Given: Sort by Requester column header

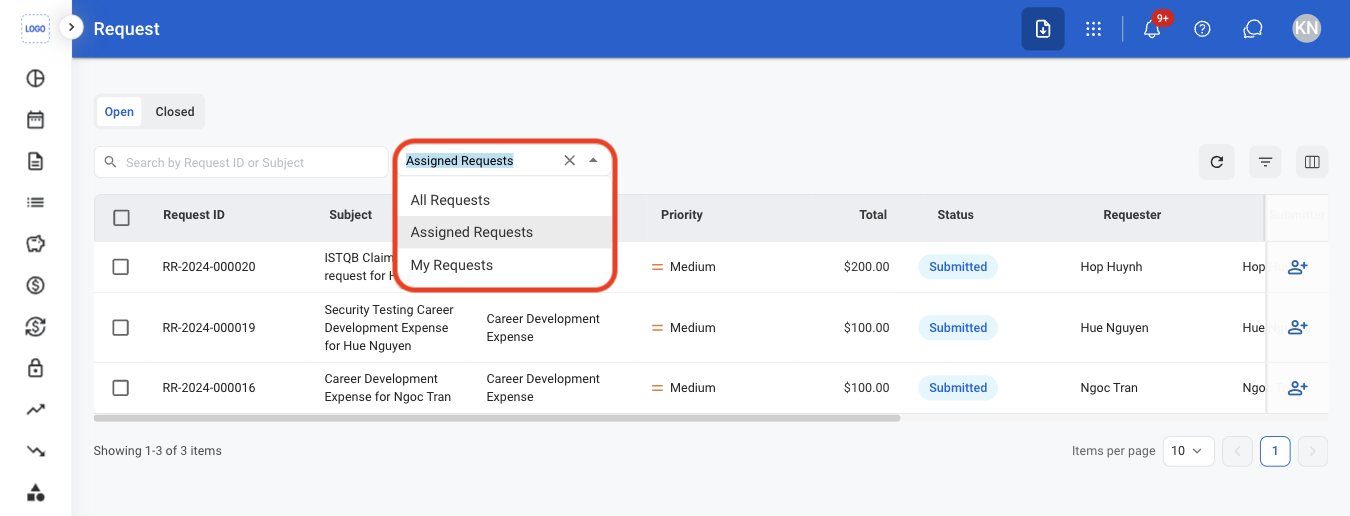Looking at the screenshot, I should tap(1132, 215).
